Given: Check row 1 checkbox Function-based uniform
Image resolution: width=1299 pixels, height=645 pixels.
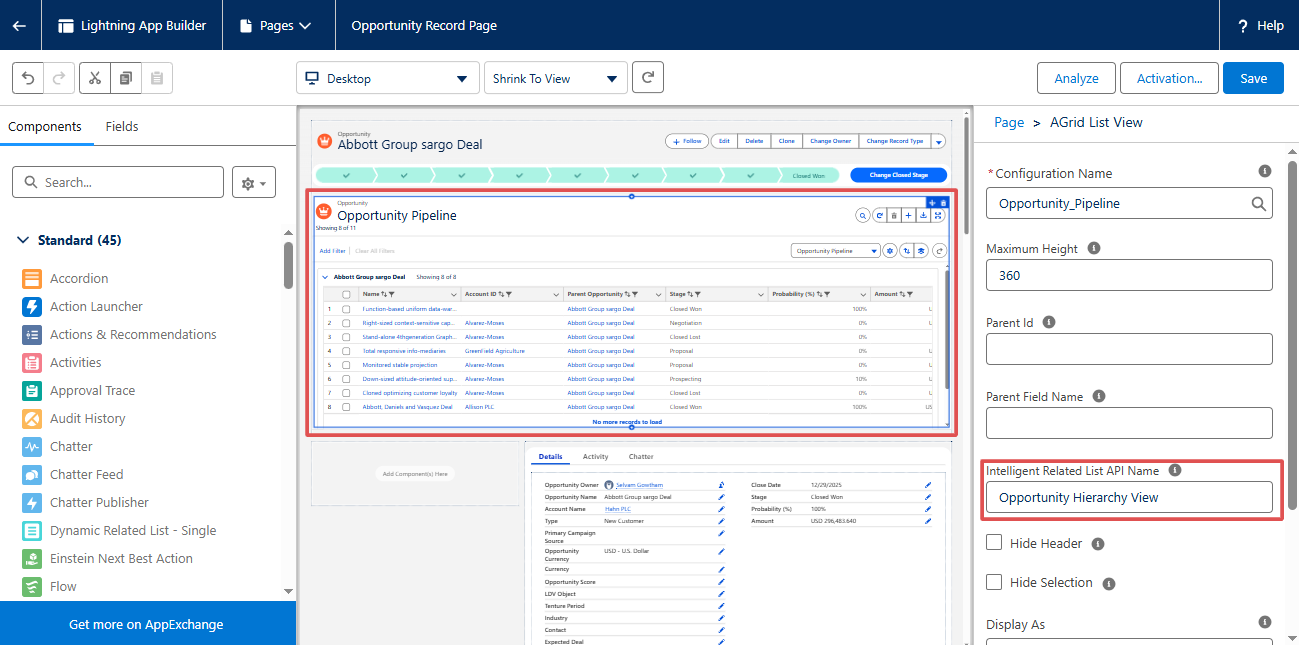Looking at the screenshot, I should pyautogui.click(x=346, y=309).
